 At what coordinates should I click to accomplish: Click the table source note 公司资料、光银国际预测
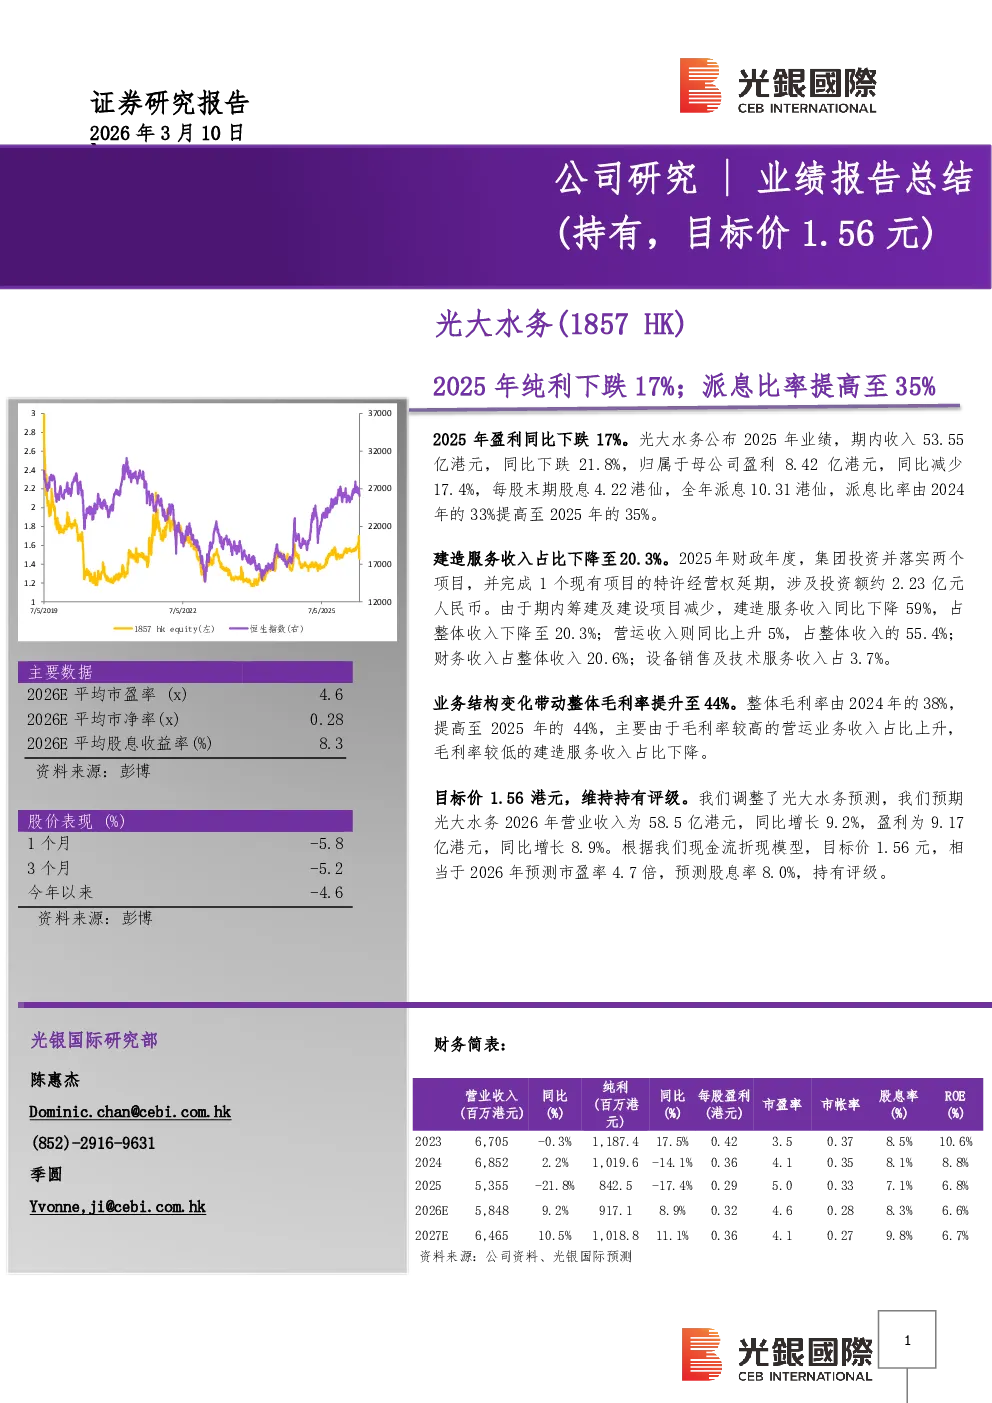[x=559, y=1256]
